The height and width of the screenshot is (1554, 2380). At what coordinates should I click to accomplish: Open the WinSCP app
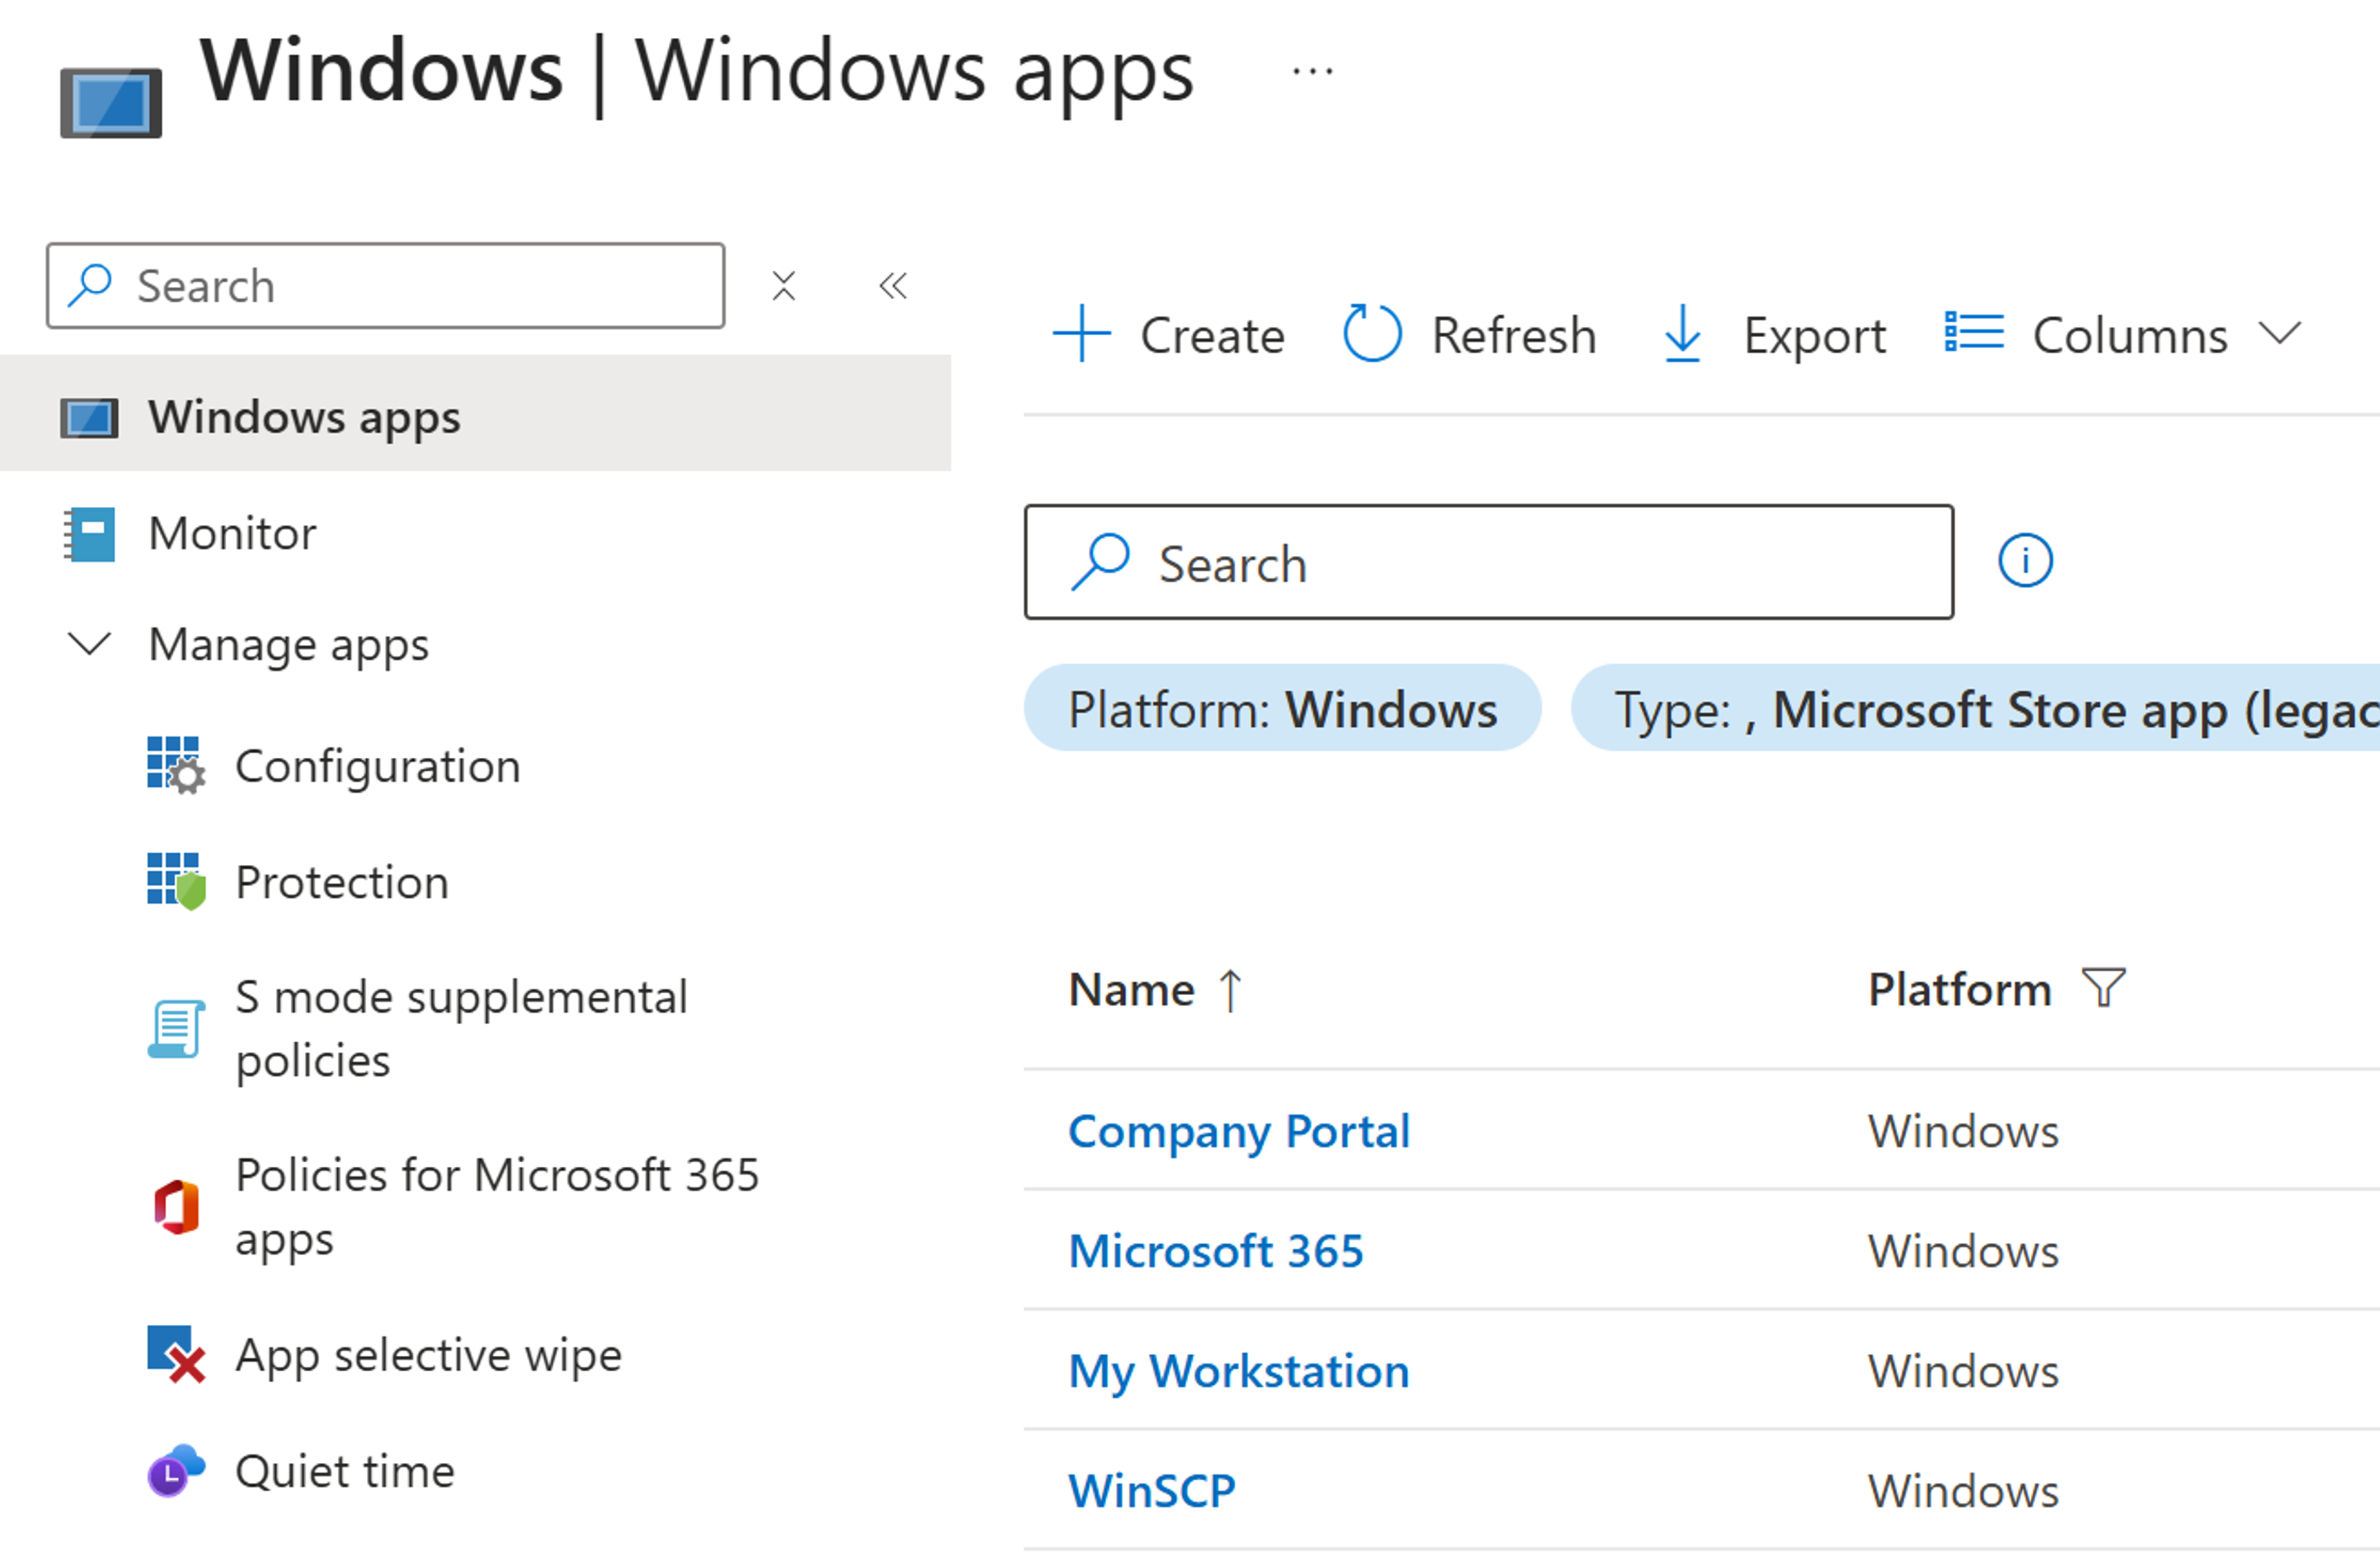point(1152,1492)
